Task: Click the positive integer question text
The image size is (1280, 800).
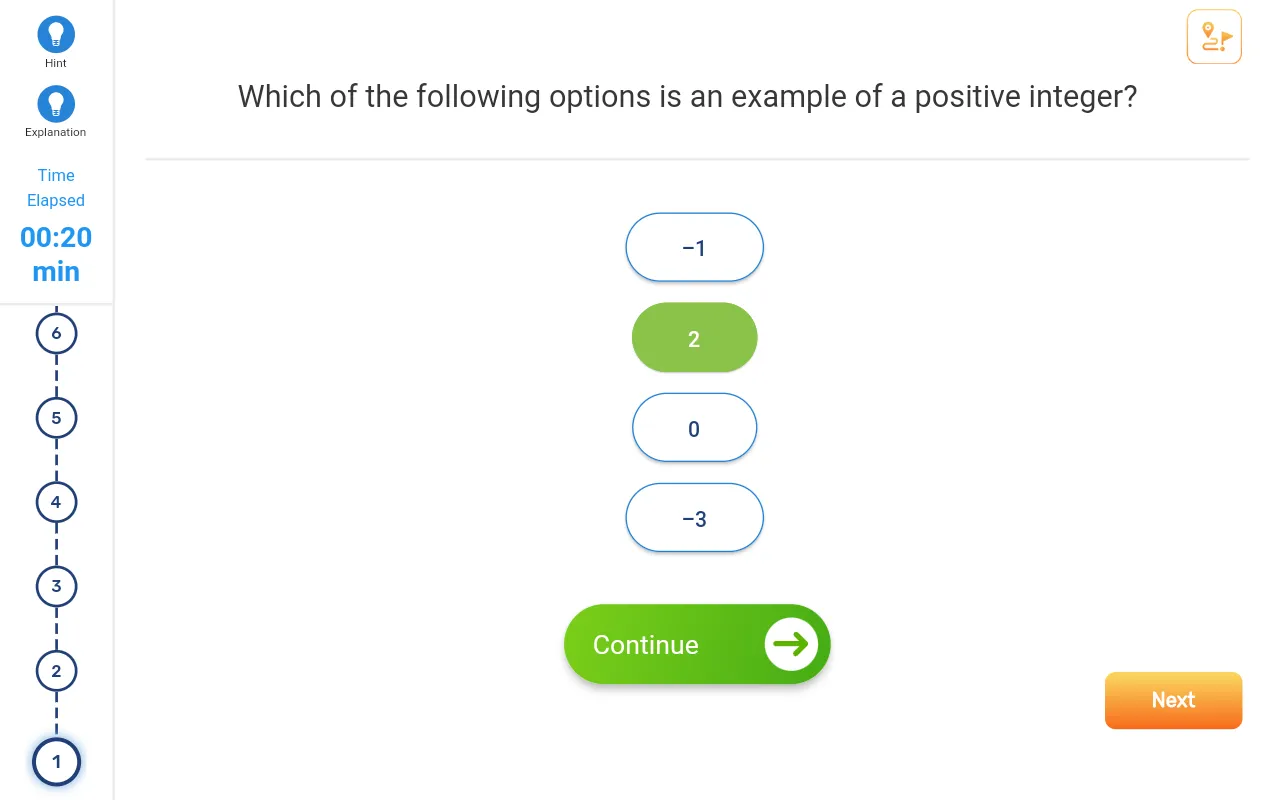Action: [687, 97]
